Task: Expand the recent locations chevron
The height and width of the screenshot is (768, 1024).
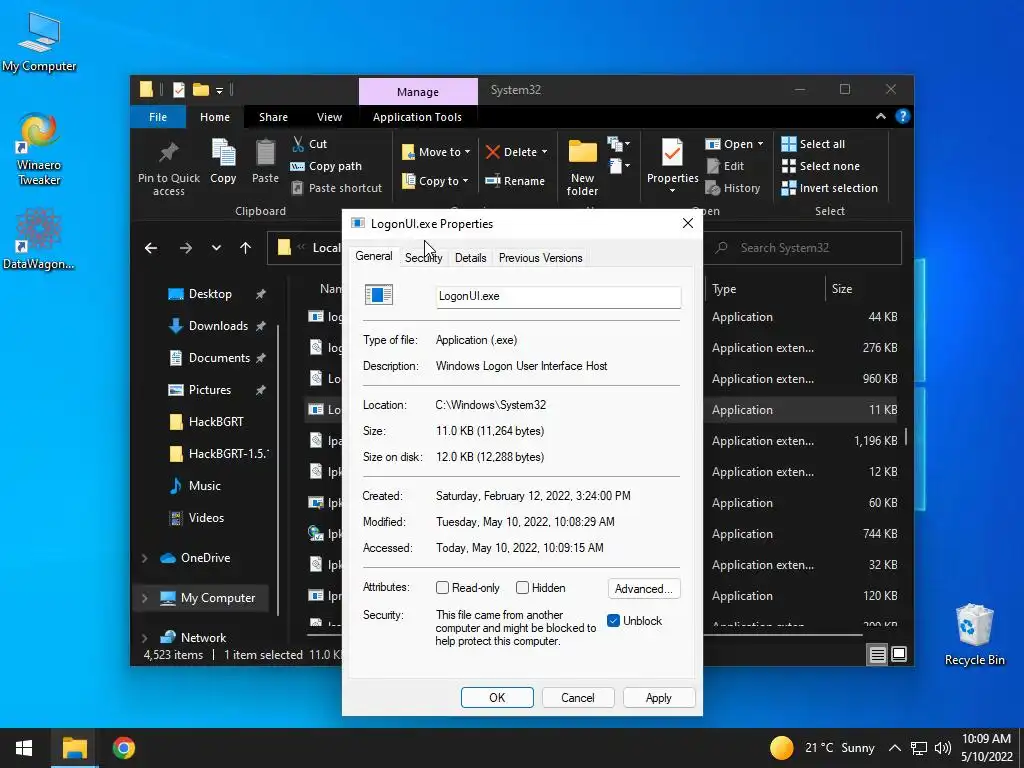Action: tap(216, 248)
